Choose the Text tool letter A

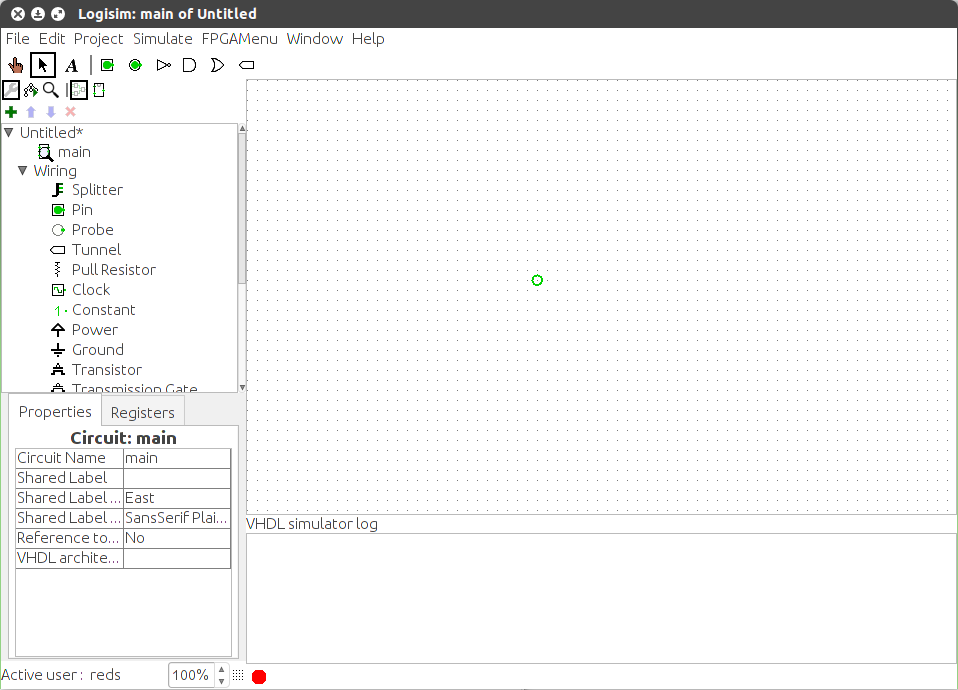click(x=71, y=65)
